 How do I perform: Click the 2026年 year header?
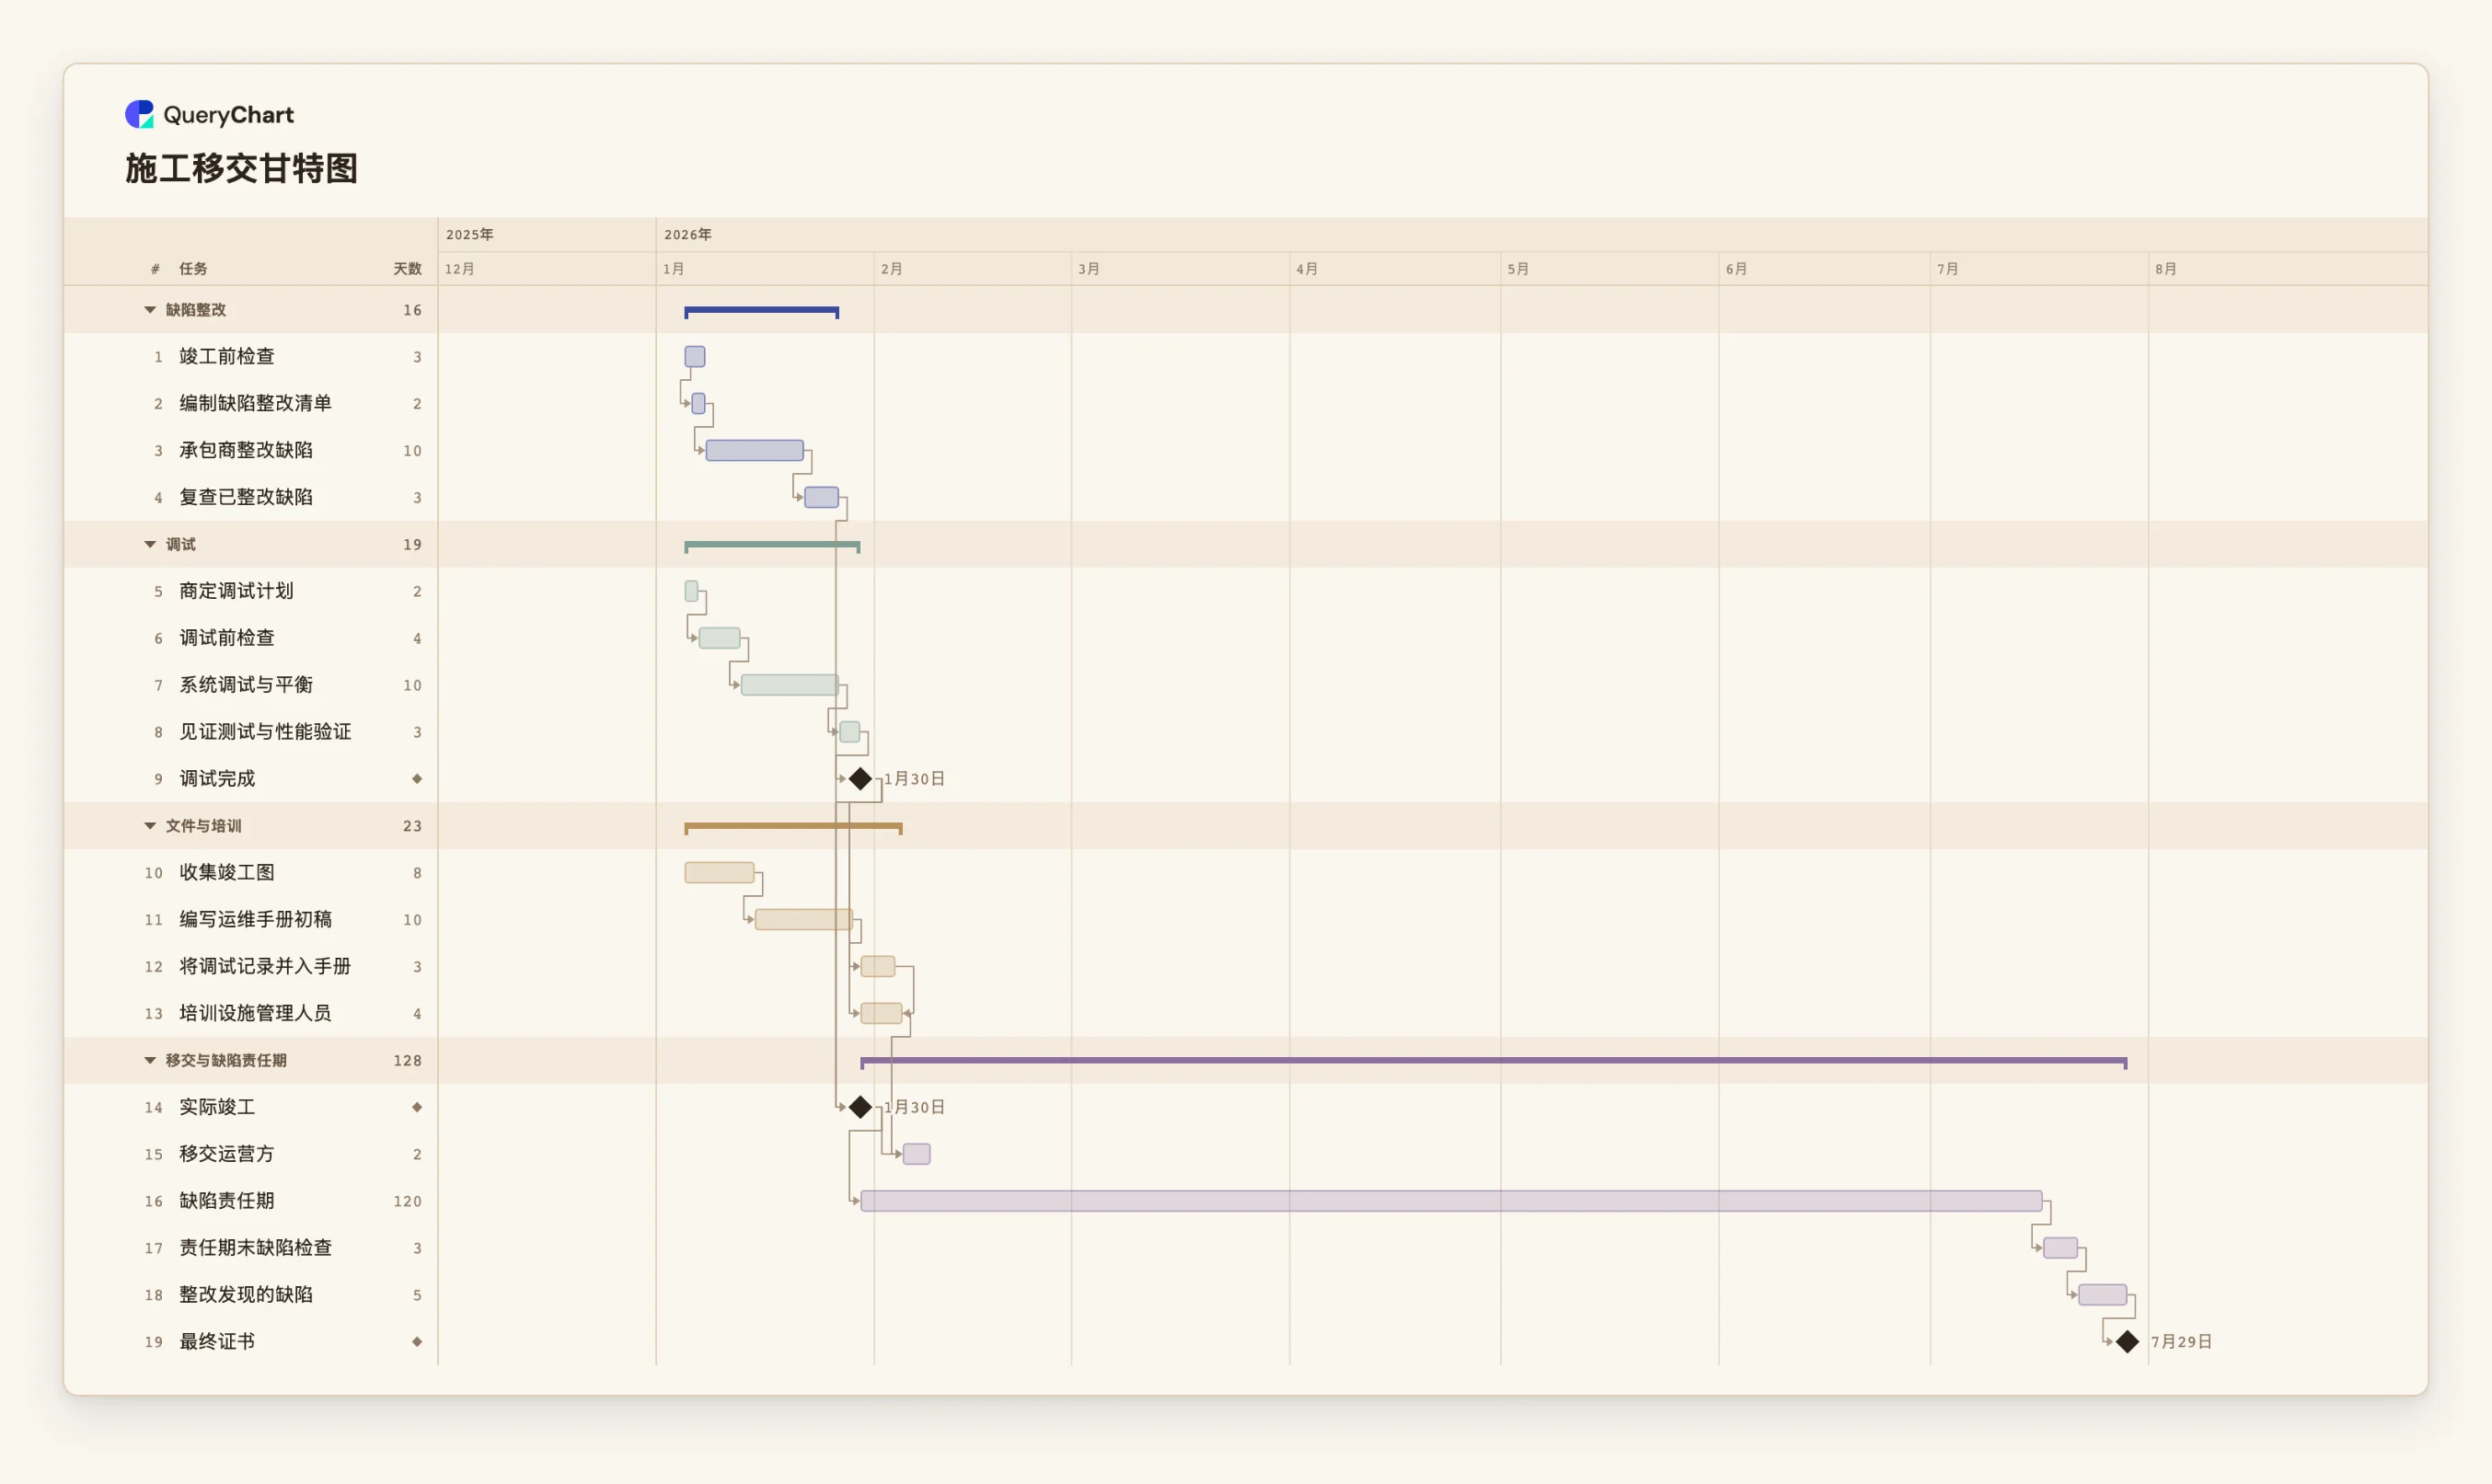tap(688, 235)
